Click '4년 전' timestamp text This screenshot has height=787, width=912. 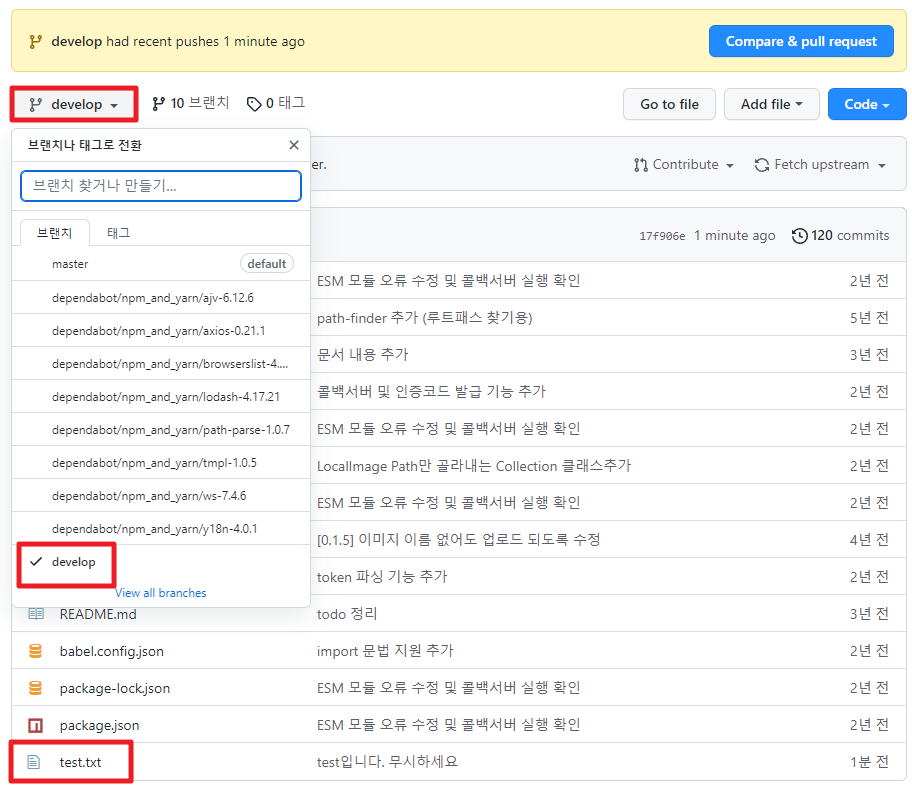click(869, 540)
